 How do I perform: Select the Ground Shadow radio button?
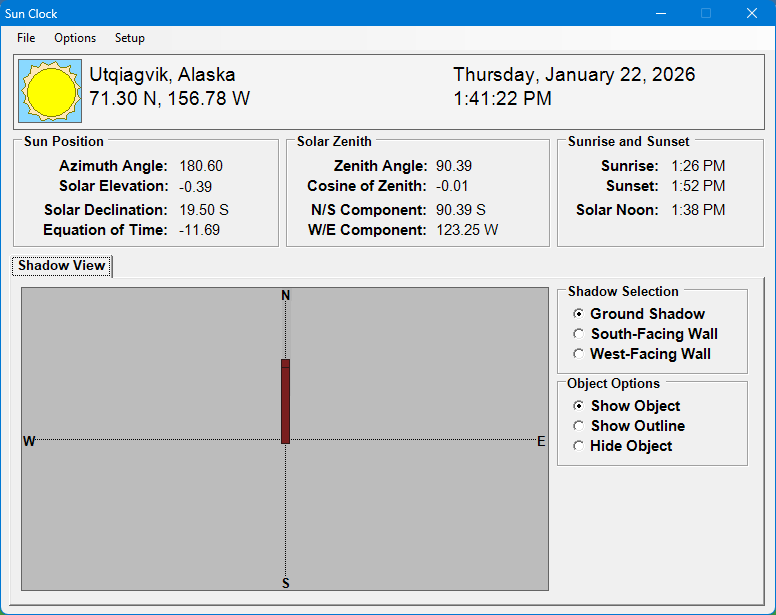(x=579, y=314)
